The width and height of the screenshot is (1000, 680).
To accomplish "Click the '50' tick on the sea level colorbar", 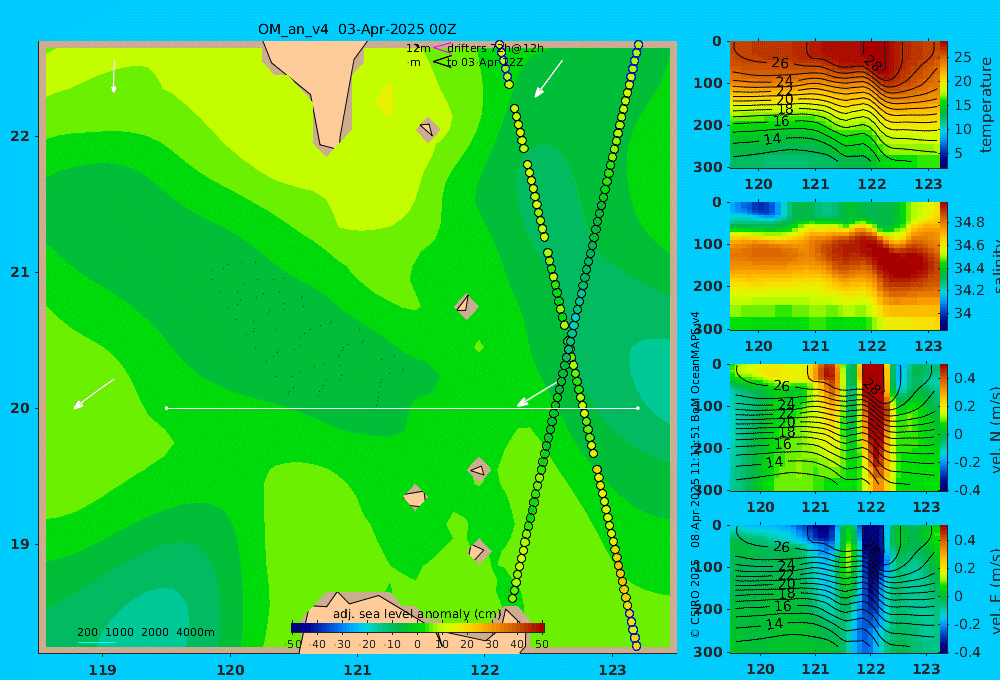I will tap(541, 644).
